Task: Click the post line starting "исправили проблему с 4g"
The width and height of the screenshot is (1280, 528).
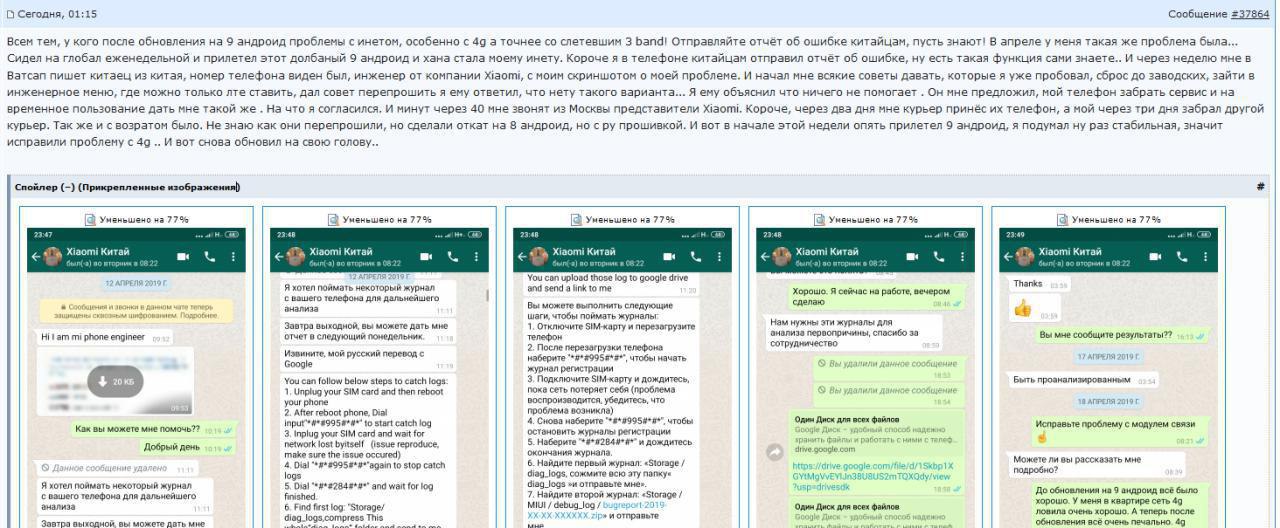Action: [x=193, y=143]
